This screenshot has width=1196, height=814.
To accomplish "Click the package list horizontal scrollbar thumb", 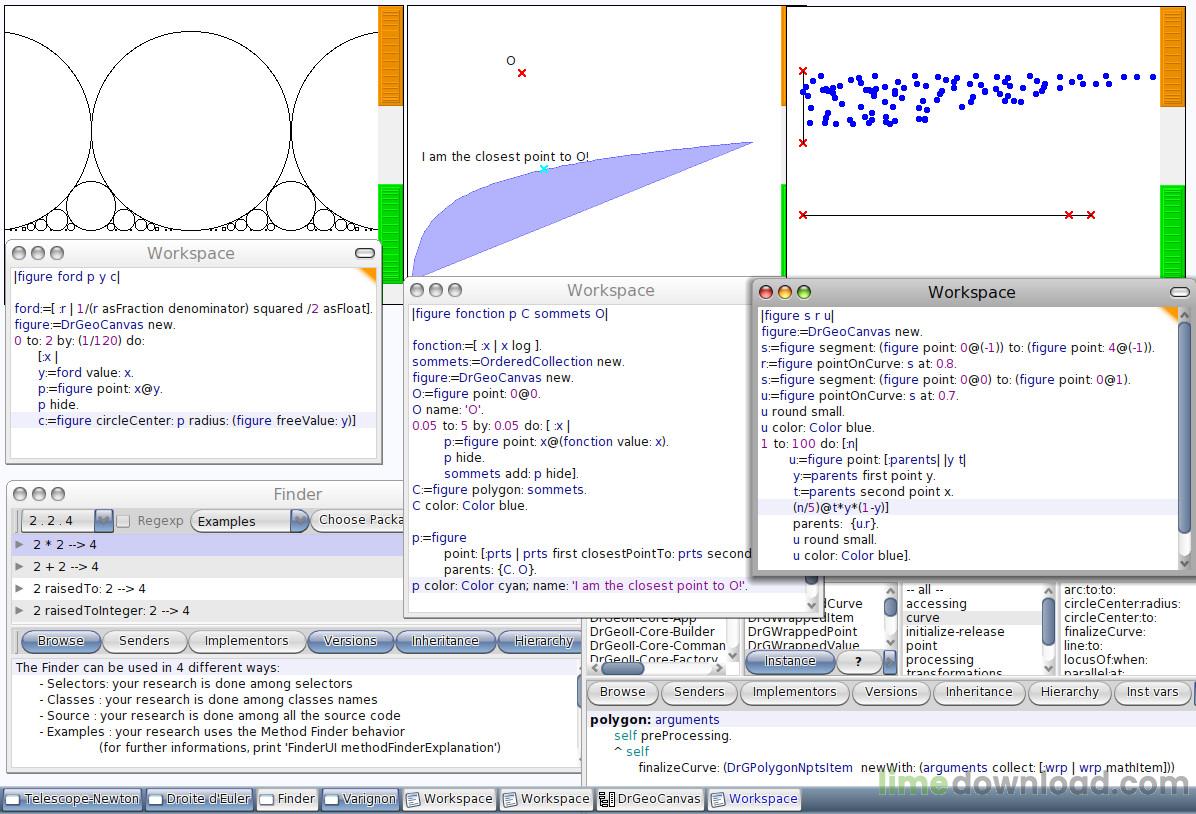I will pyautogui.click(x=622, y=668).
